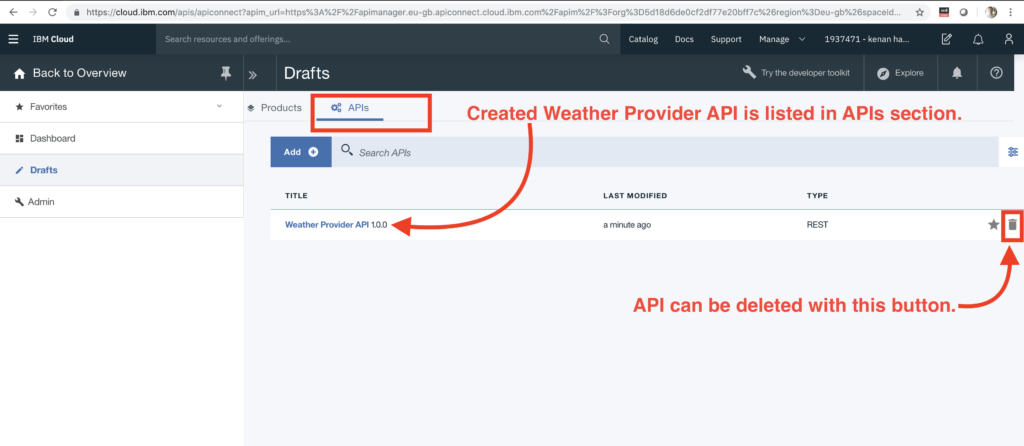Click Try the developer toolkit
Image resolution: width=1024 pixels, height=446 pixels.
point(796,72)
